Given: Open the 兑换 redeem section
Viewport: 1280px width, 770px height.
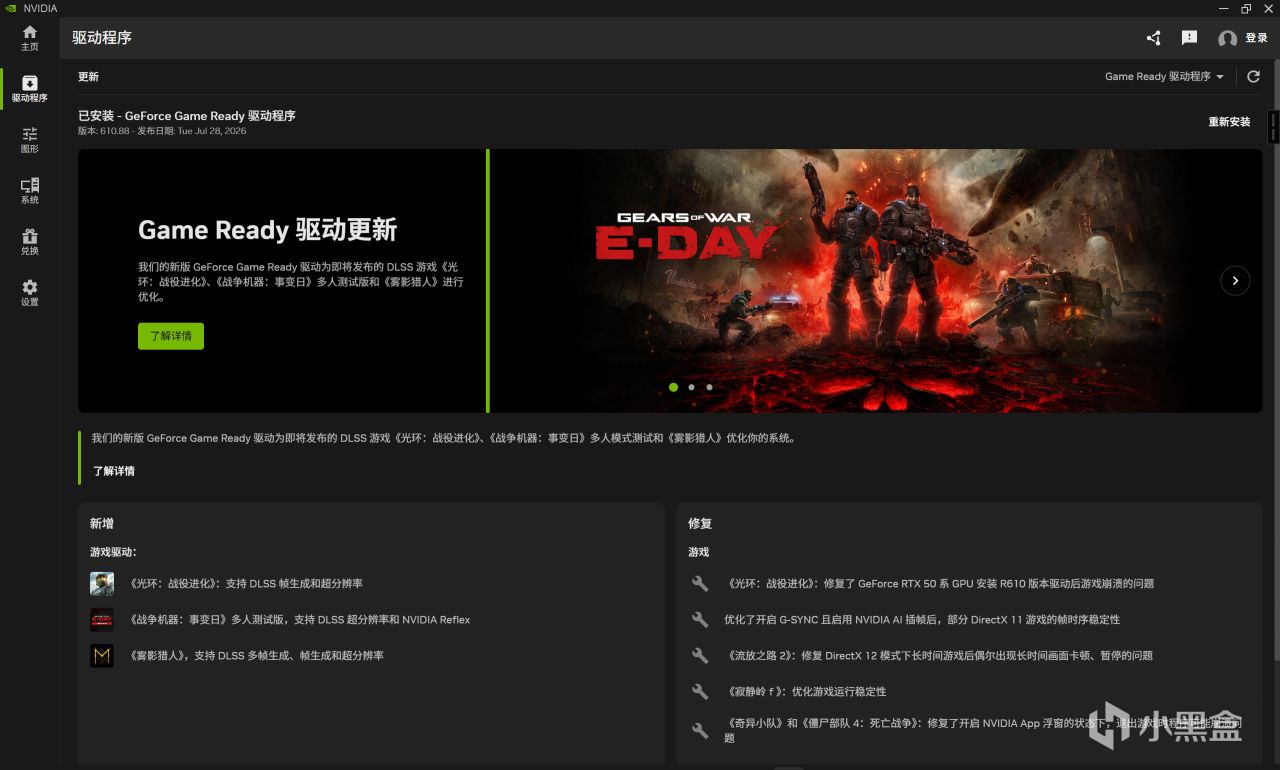Looking at the screenshot, I should (30, 242).
